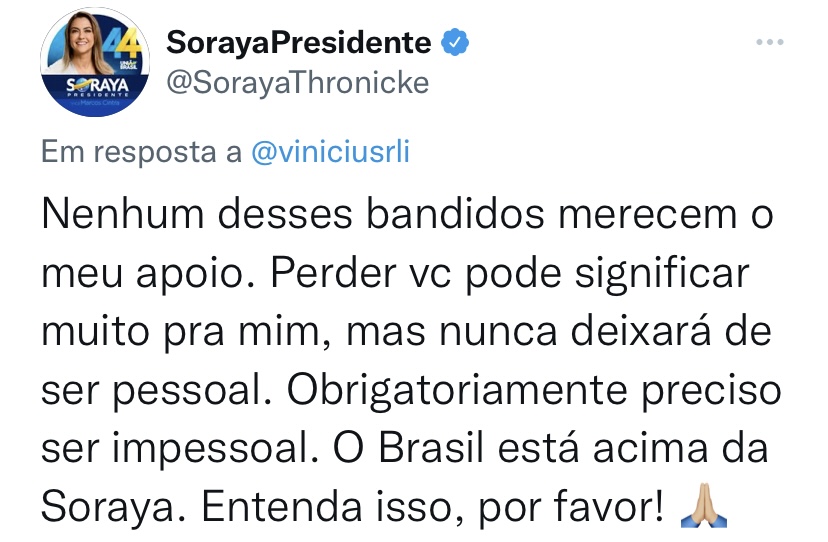828x542 pixels.
Task: Click the SORAYA logo text in avatar
Action: click(97, 85)
